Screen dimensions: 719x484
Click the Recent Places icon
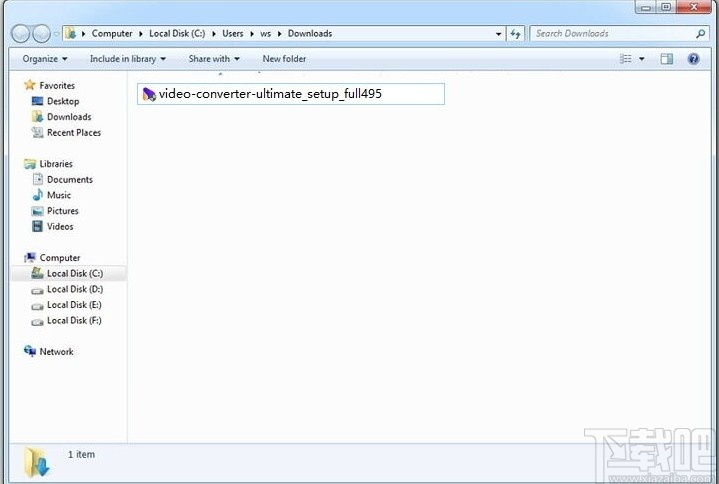[x=37, y=132]
